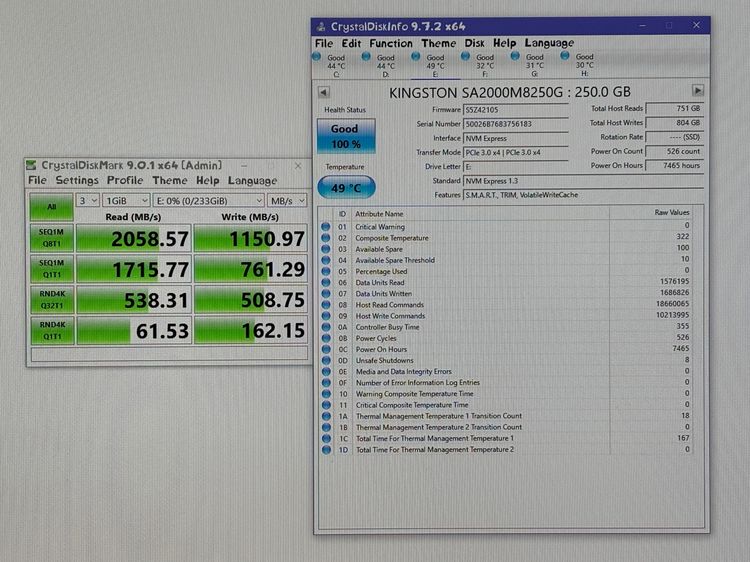Click the Total Host Reads value 751 GB
This screenshot has width=750, height=562.
click(x=674, y=109)
